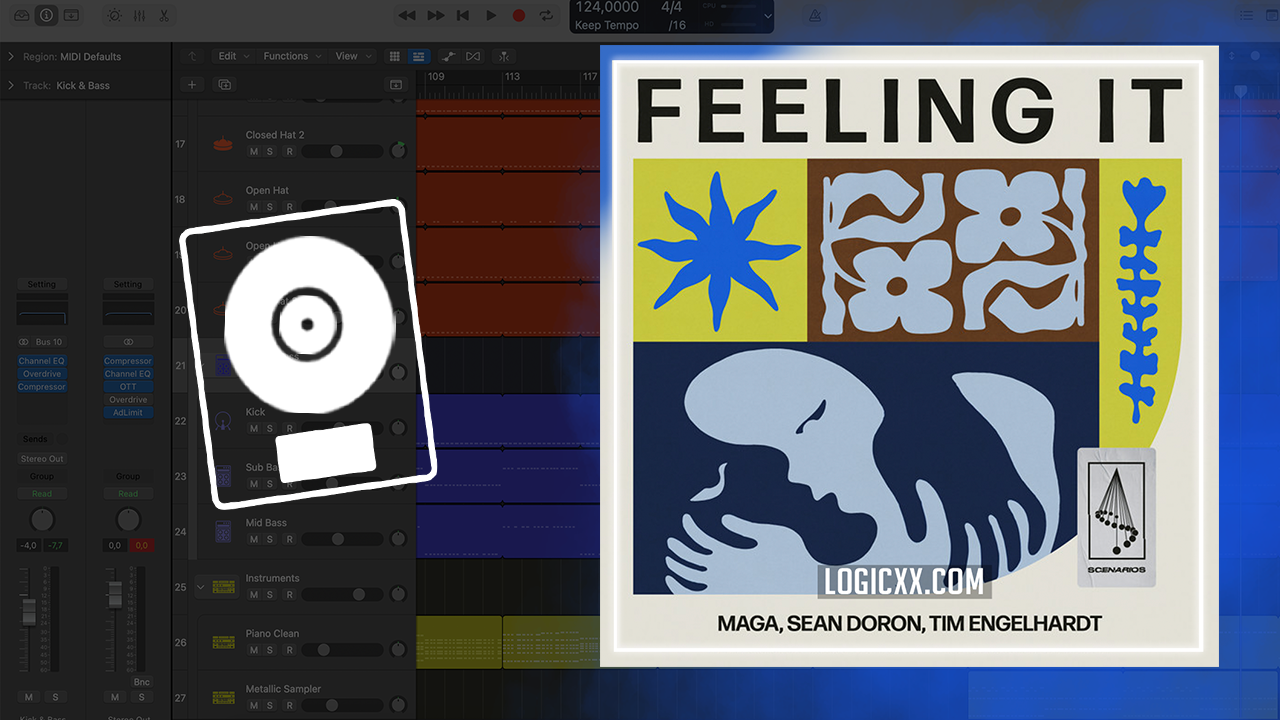The height and width of the screenshot is (720, 1280).
Task: Click the Stereo Out output slot
Action: pos(42,459)
